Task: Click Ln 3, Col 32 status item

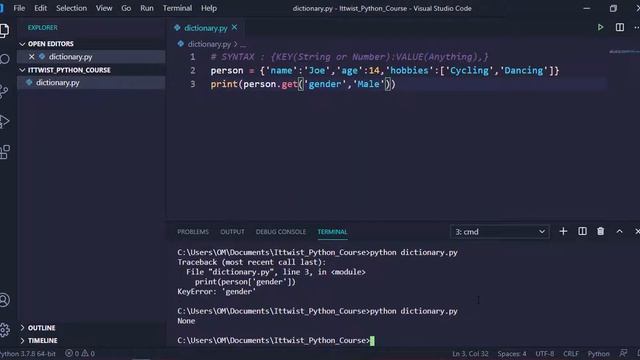Action: pyautogui.click(x=470, y=354)
